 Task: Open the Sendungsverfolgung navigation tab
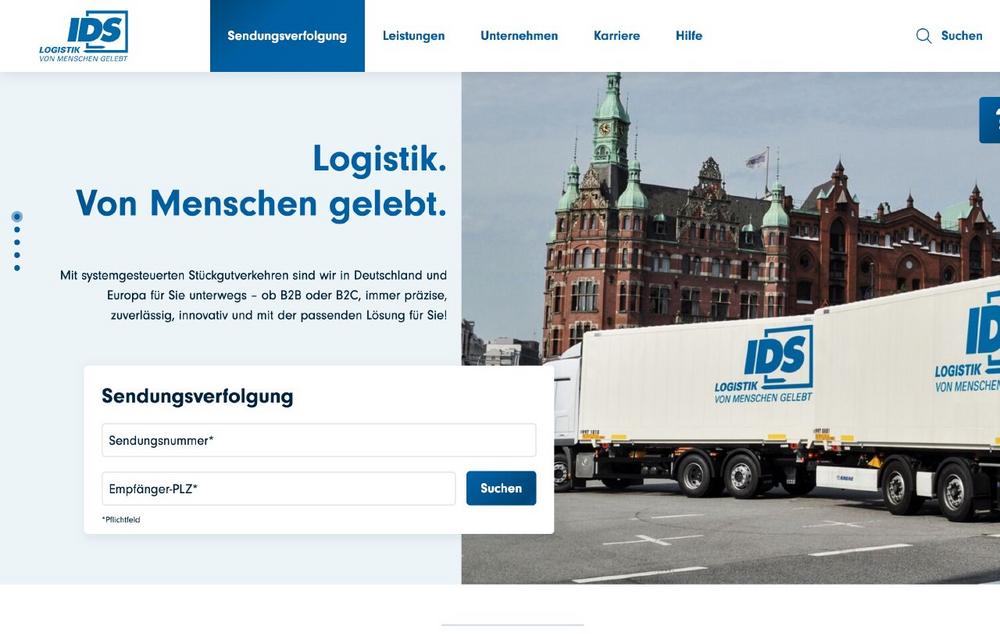[287, 36]
